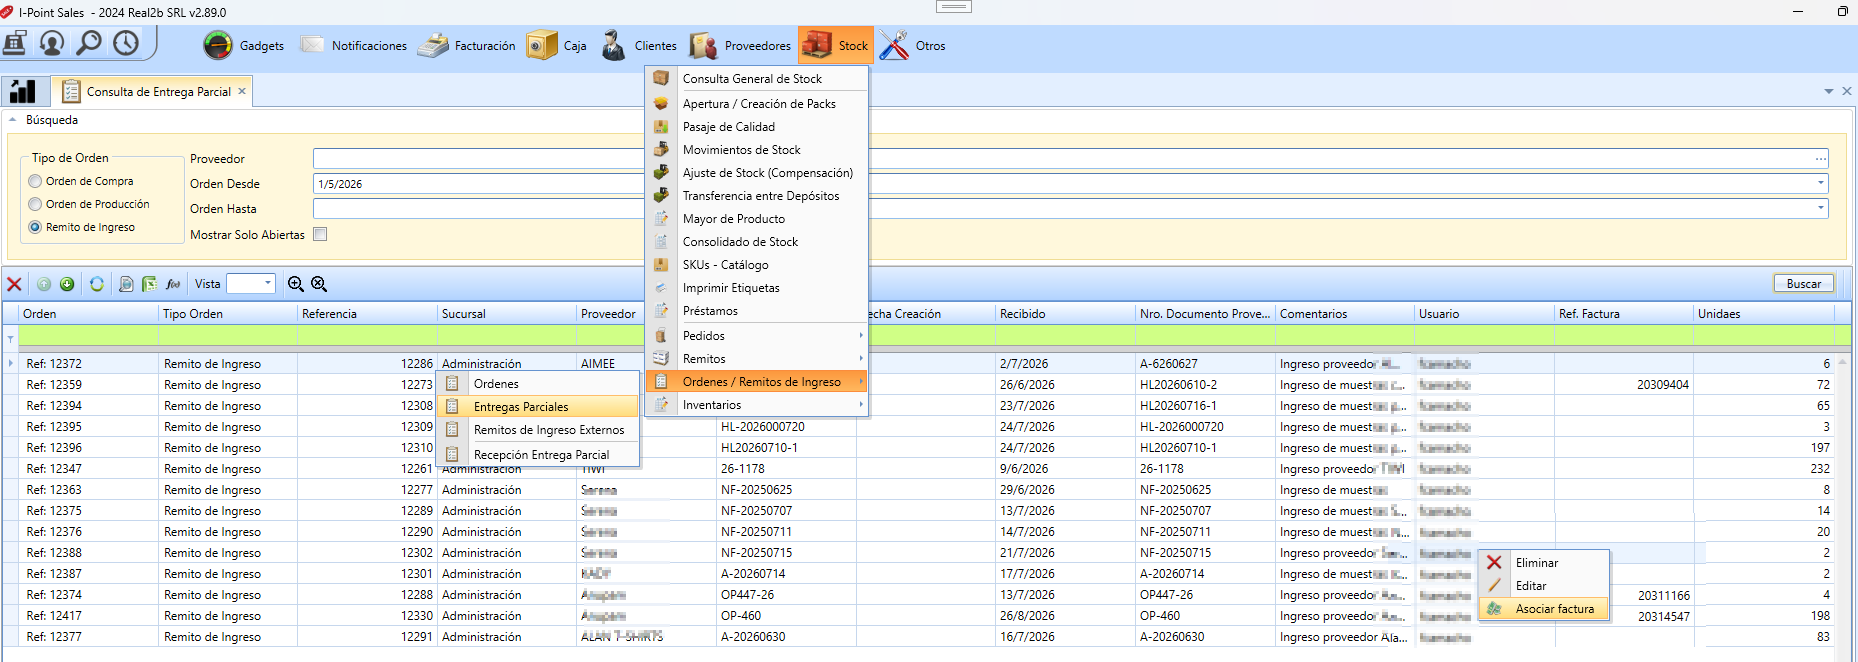Open the Orden Hasta date dropdown arrow

coord(1820,208)
